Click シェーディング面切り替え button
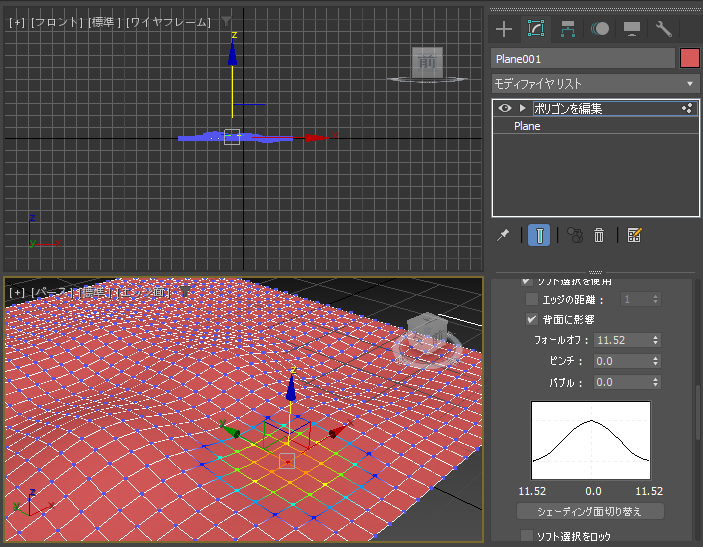 [x=590, y=511]
